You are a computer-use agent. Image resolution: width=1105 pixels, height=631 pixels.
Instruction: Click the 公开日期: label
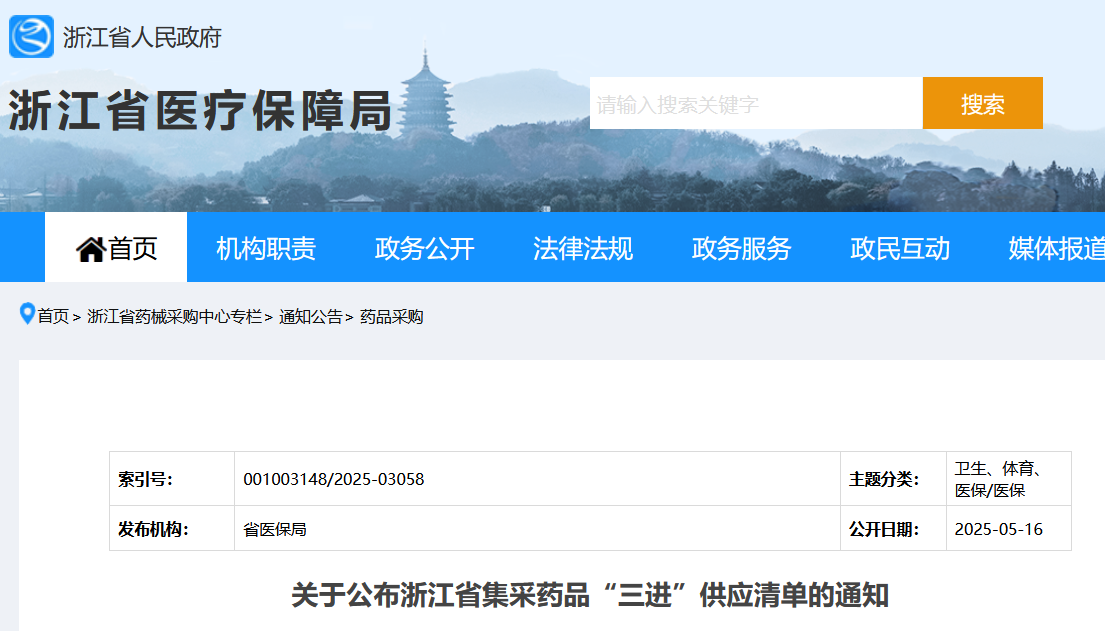pyautogui.click(x=884, y=529)
